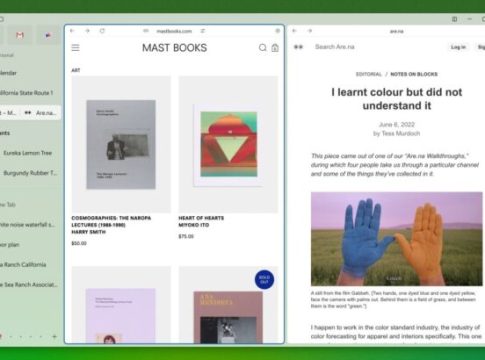Open Heart of Hearts book thumbnail
This screenshot has height=360, width=485.
(x=228, y=144)
